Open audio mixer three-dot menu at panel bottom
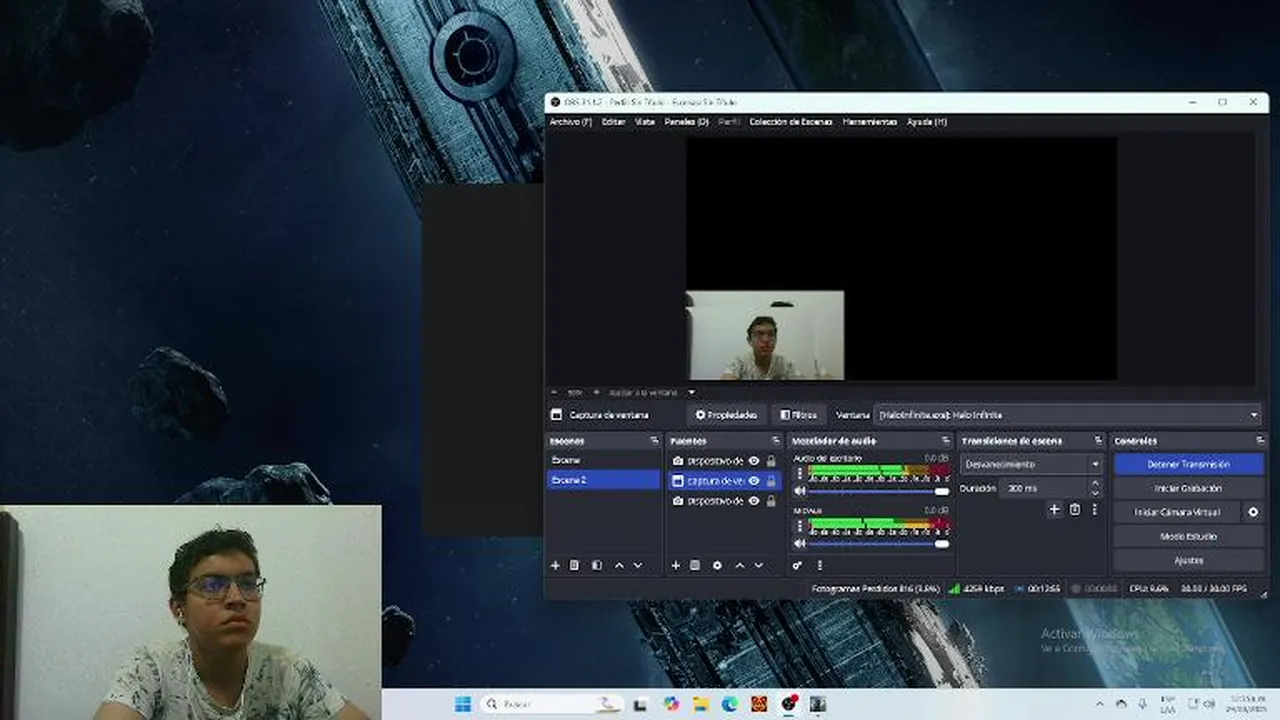Screen dimensions: 1280x720 (820, 565)
